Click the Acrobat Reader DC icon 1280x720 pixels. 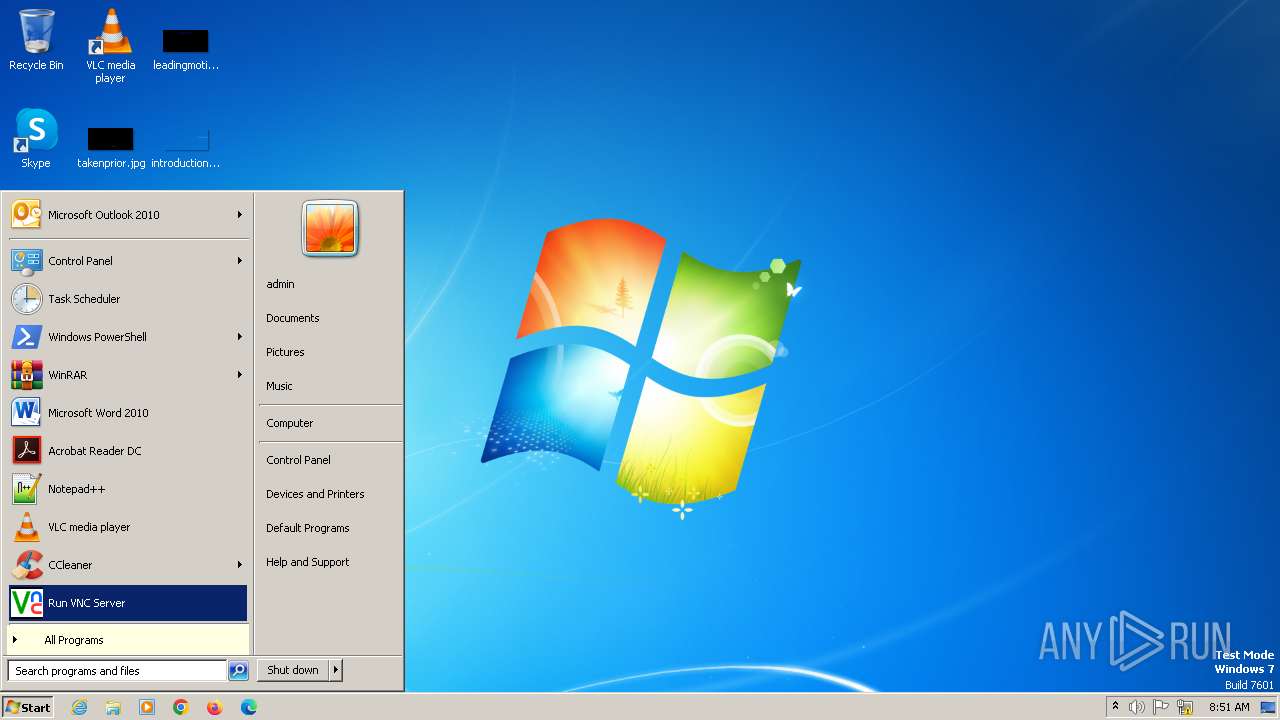click(x=27, y=450)
